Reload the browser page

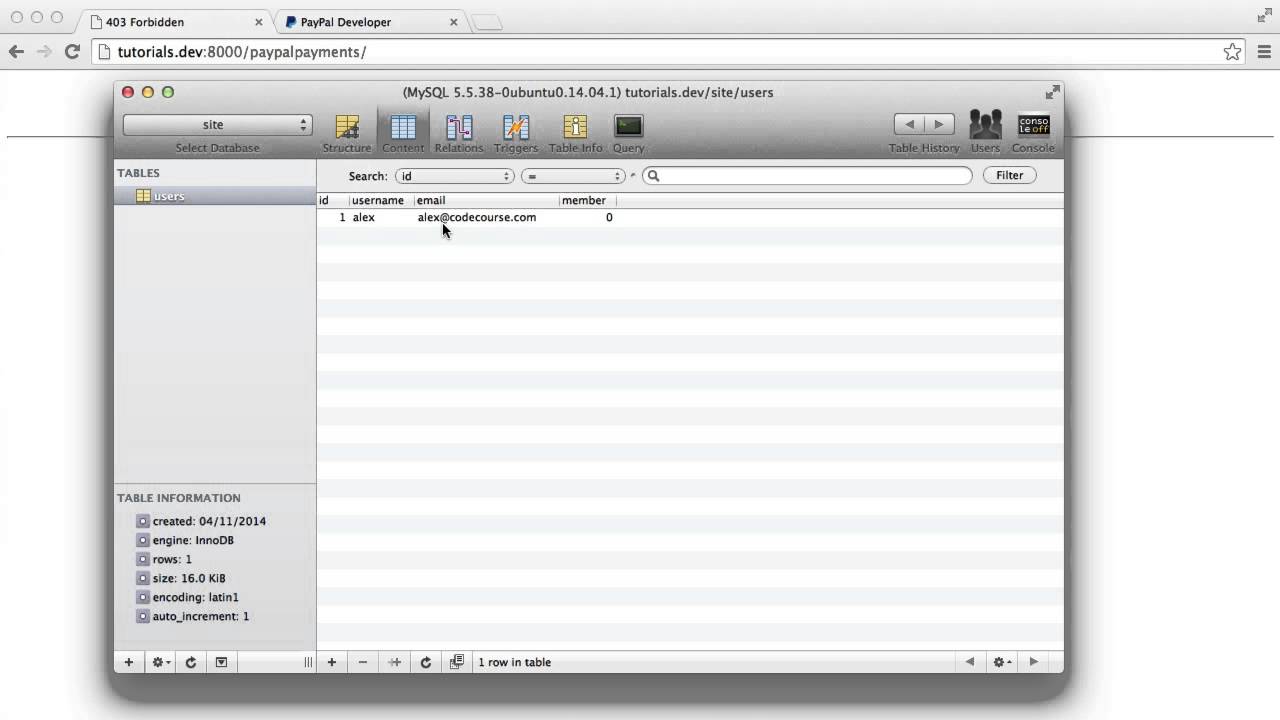point(72,52)
